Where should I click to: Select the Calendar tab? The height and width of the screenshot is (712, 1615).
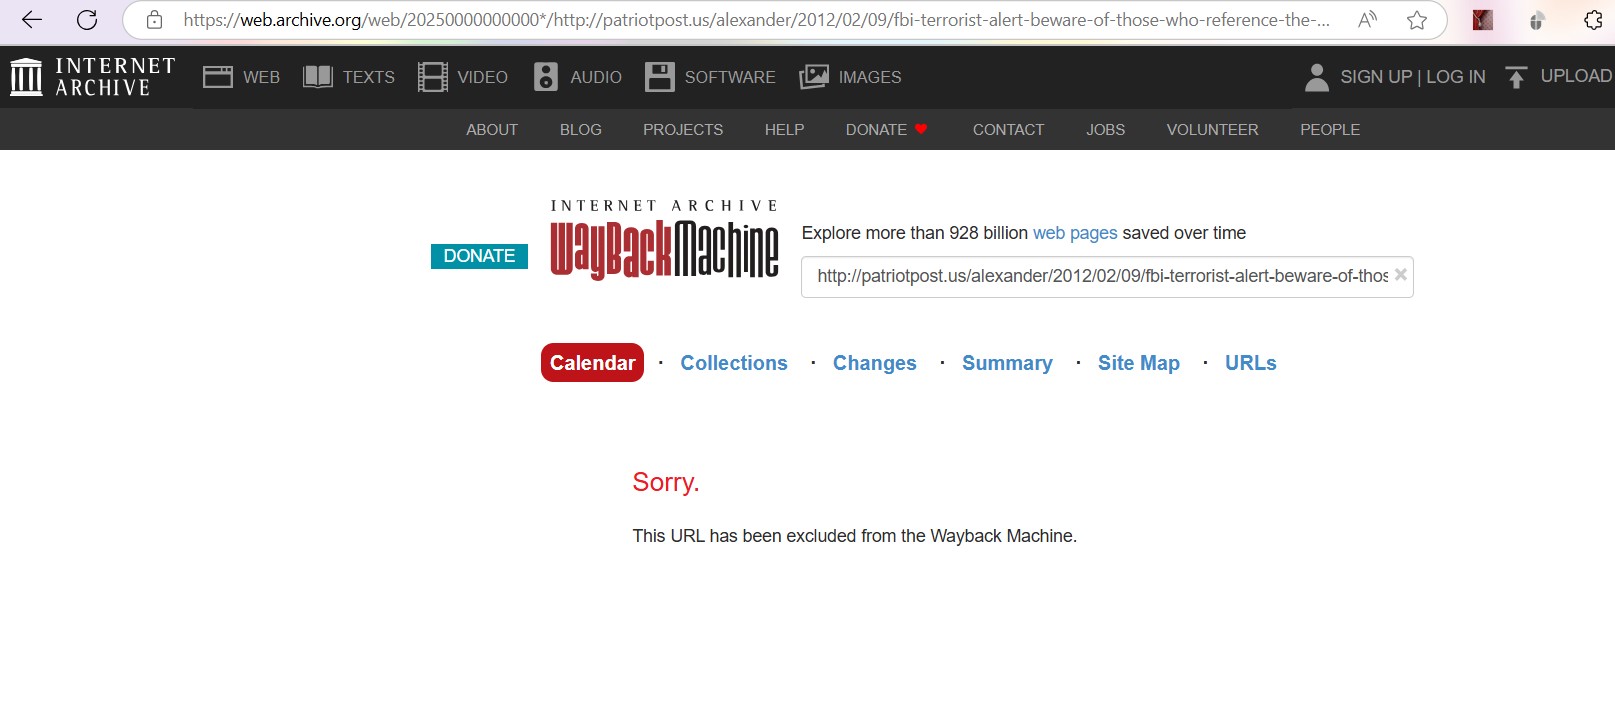pyautogui.click(x=592, y=363)
